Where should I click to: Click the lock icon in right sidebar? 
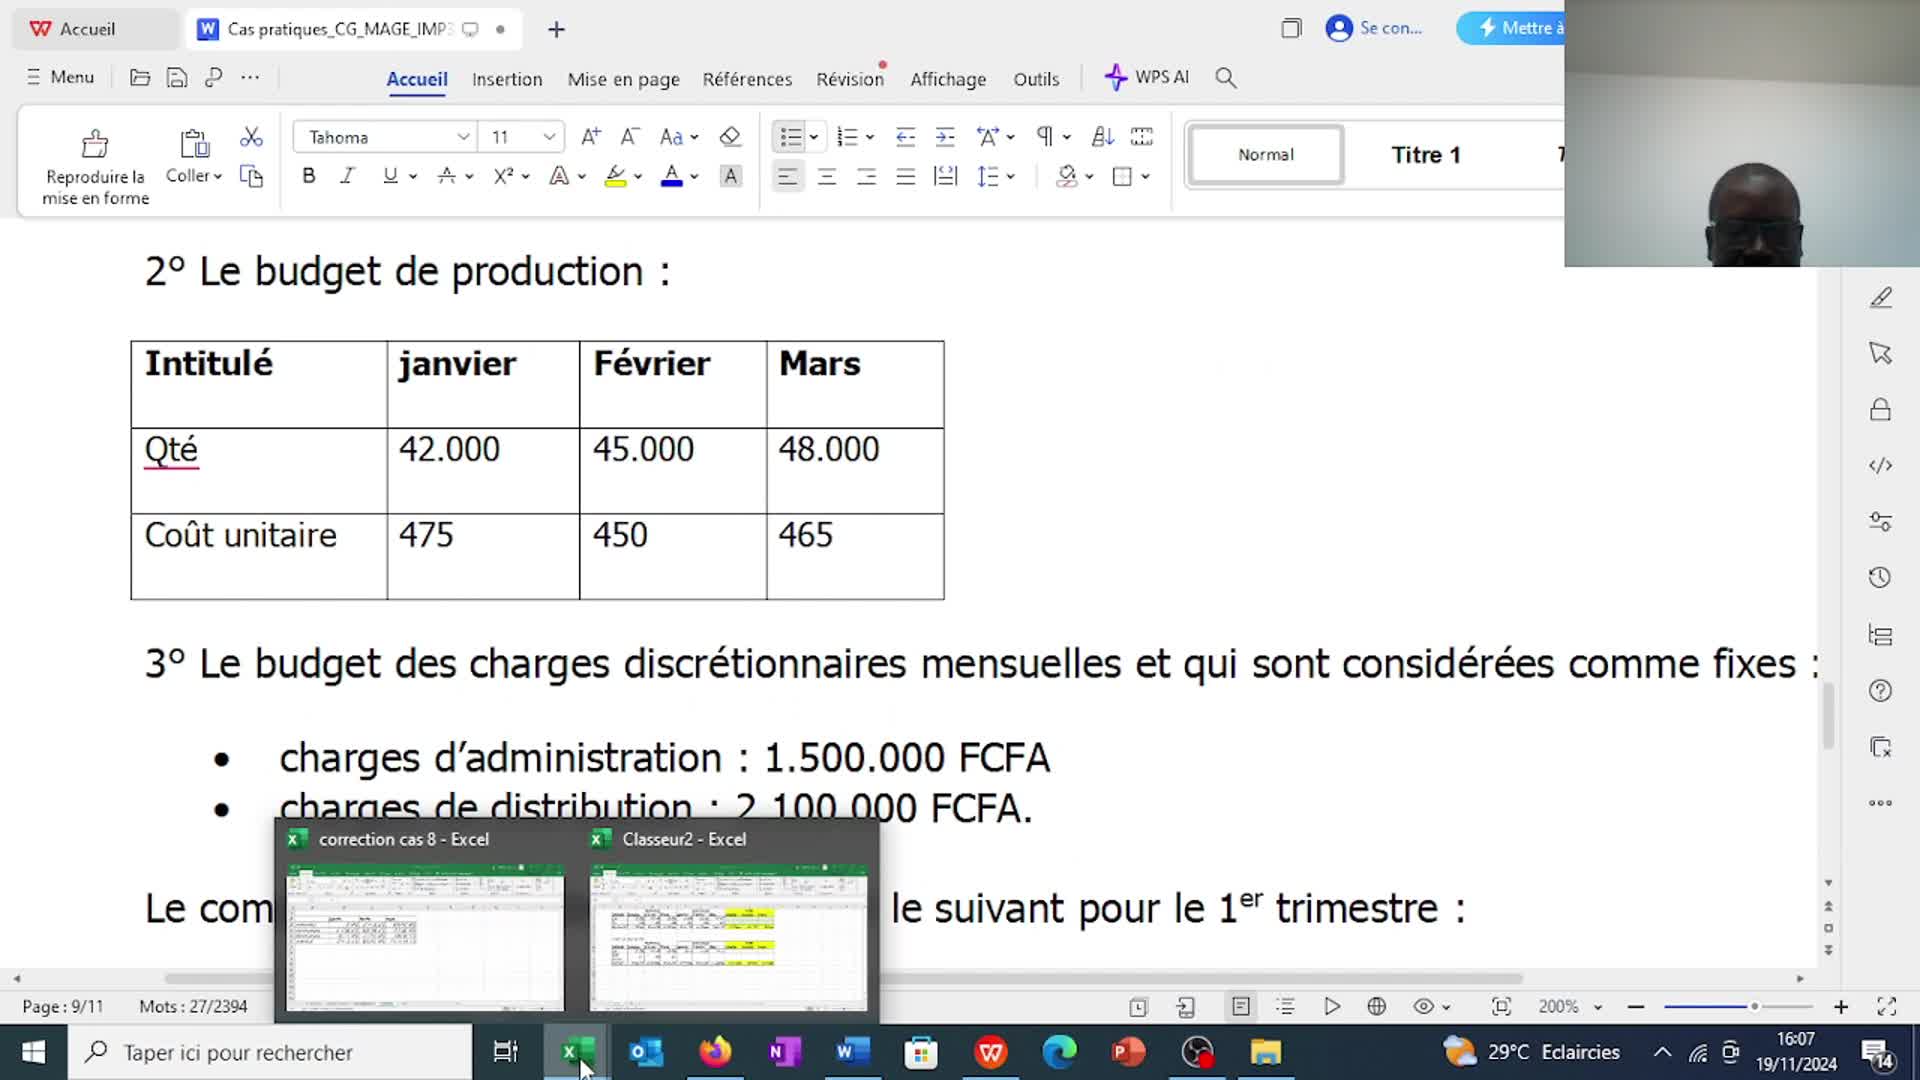click(1880, 410)
